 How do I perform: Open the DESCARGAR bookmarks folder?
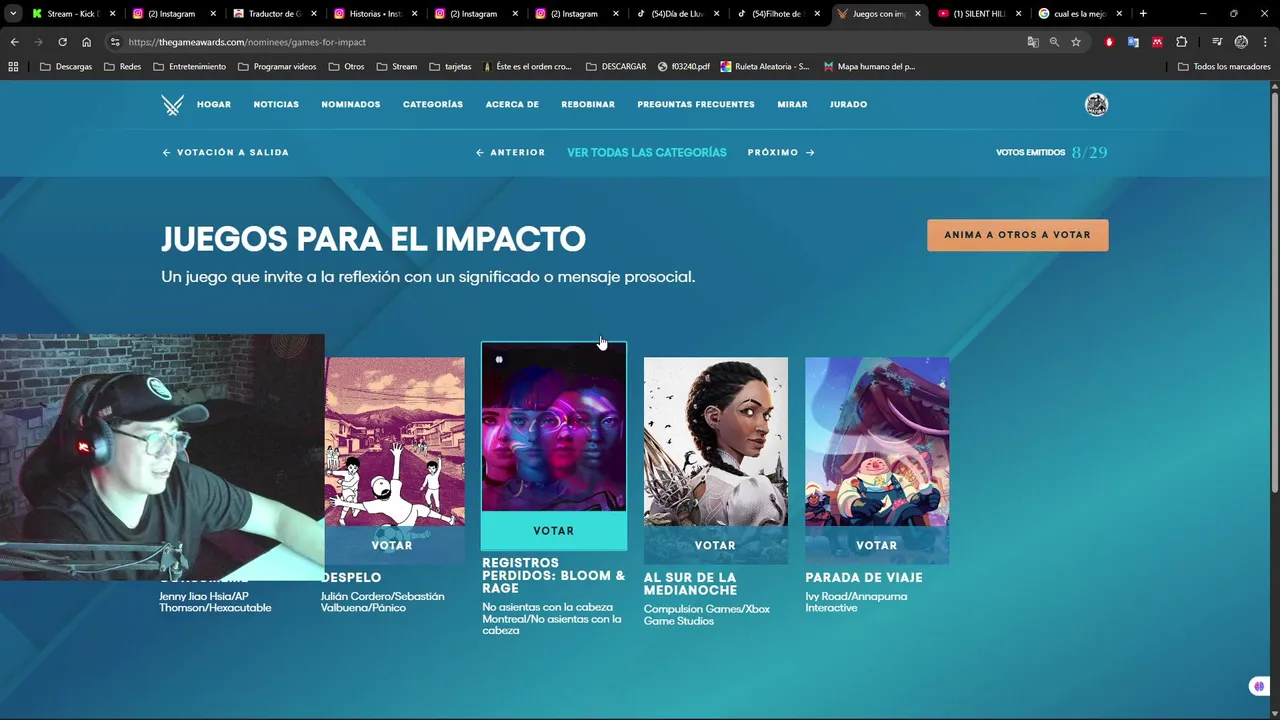tap(616, 67)
